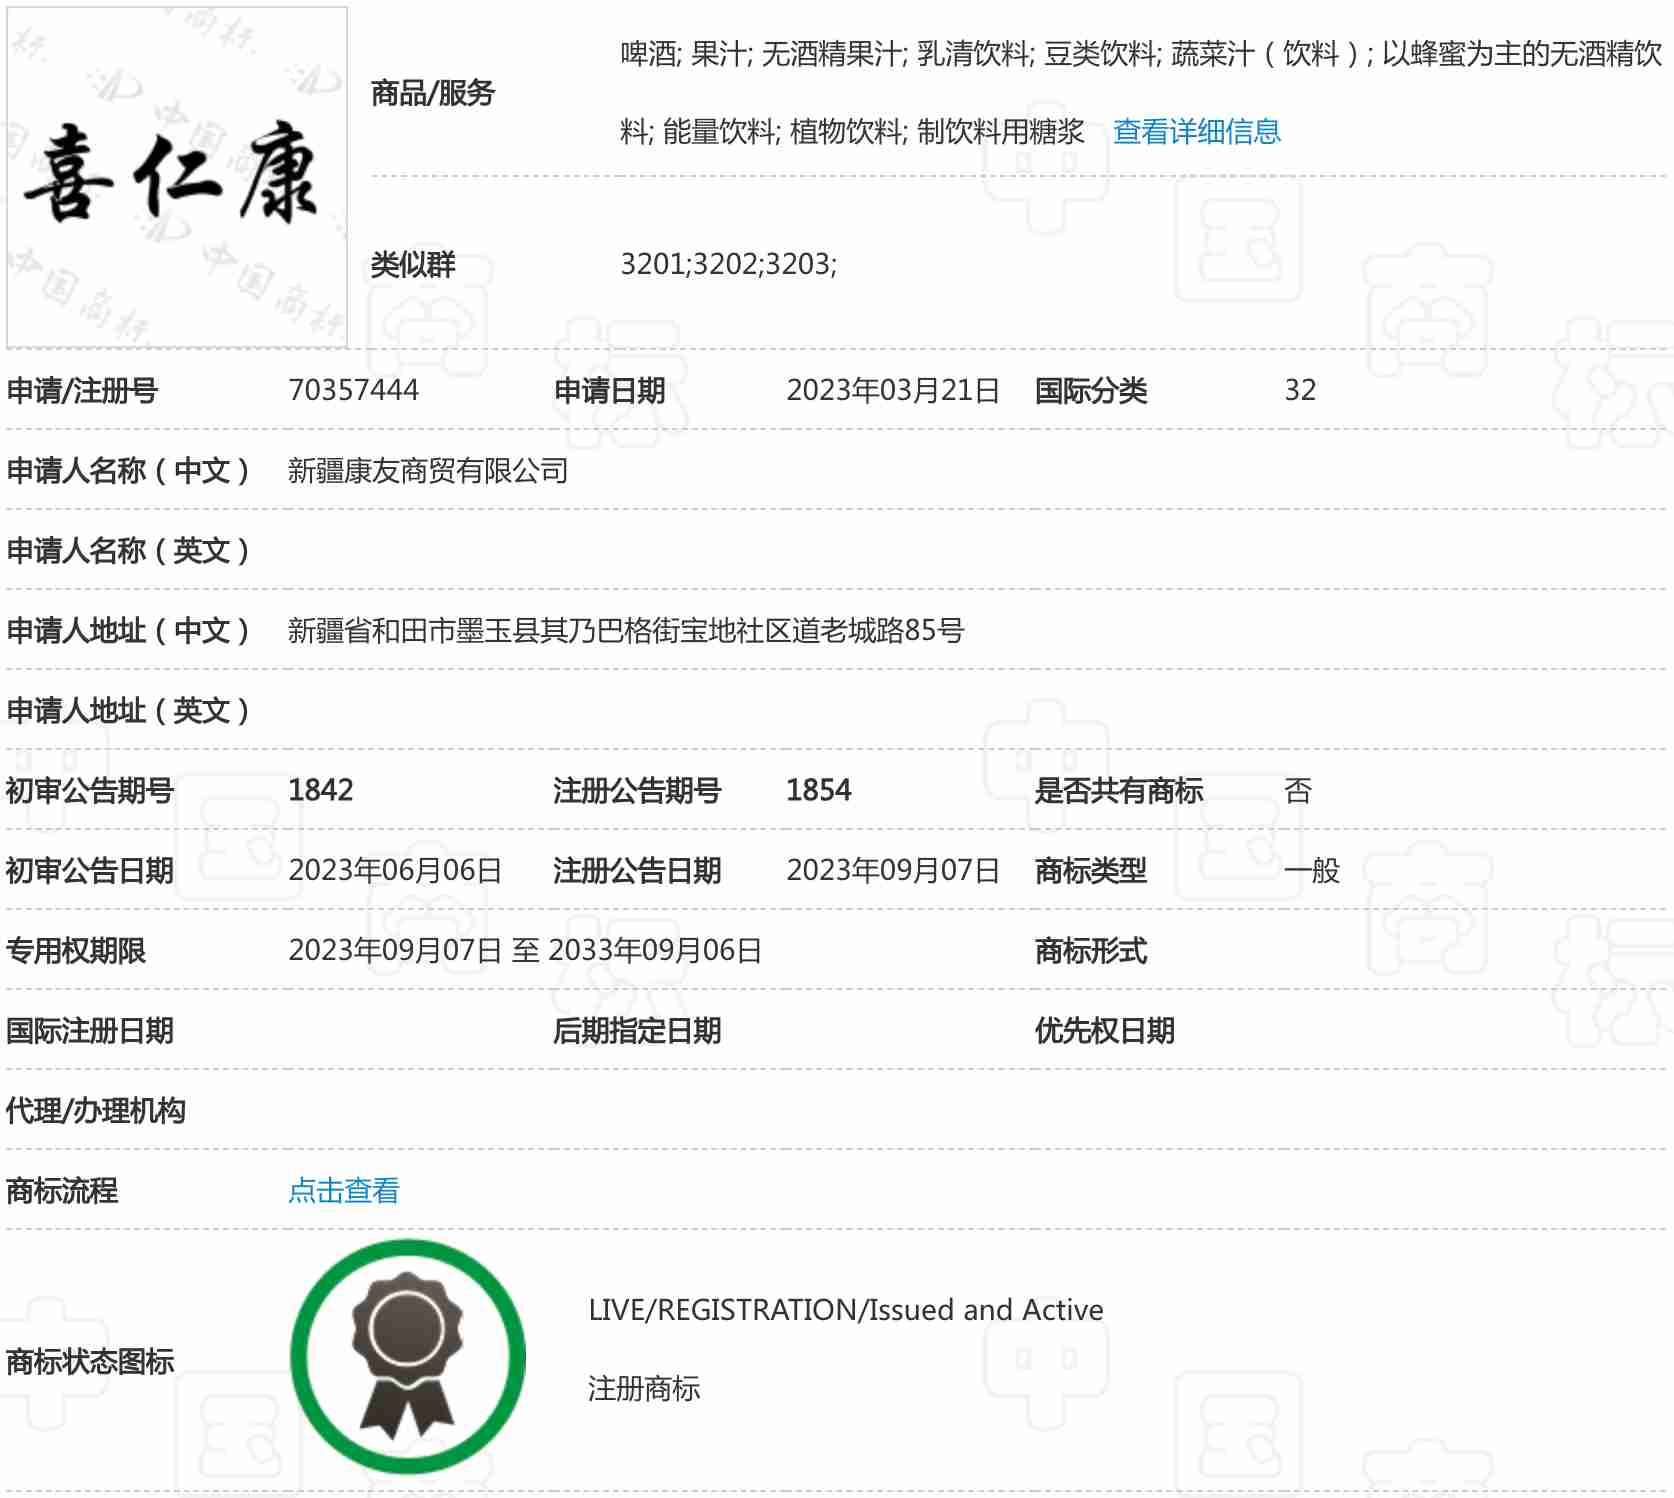Click the 国际分类 value 32

[1300, 390]
